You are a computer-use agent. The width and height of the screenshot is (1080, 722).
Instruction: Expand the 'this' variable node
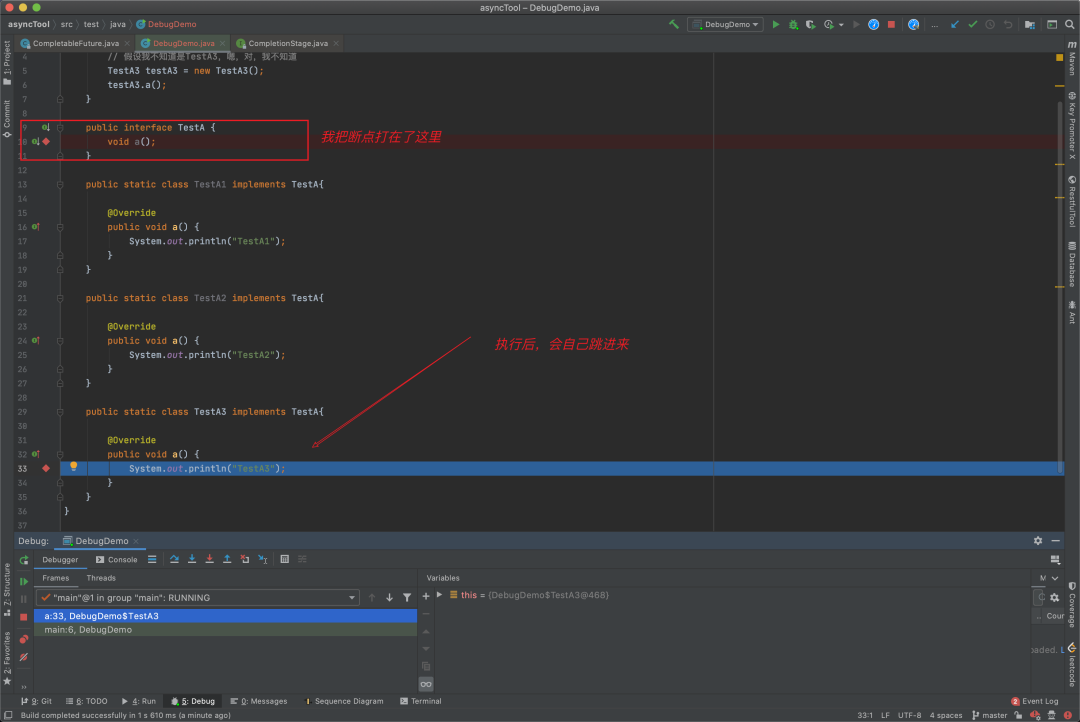coord(439,595)
